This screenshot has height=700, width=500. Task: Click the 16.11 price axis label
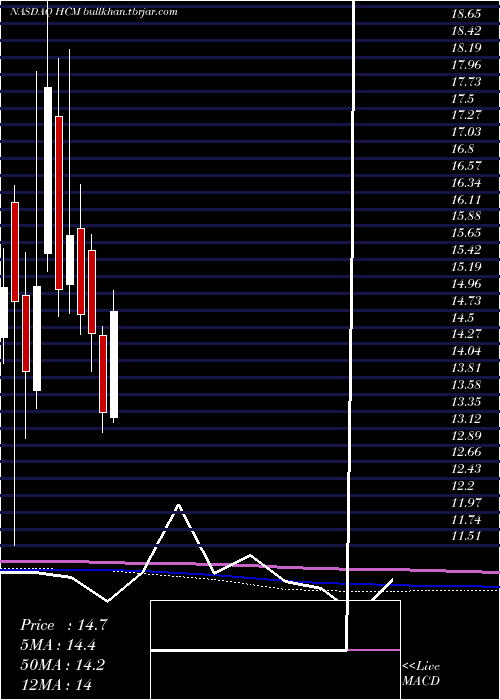466,200
